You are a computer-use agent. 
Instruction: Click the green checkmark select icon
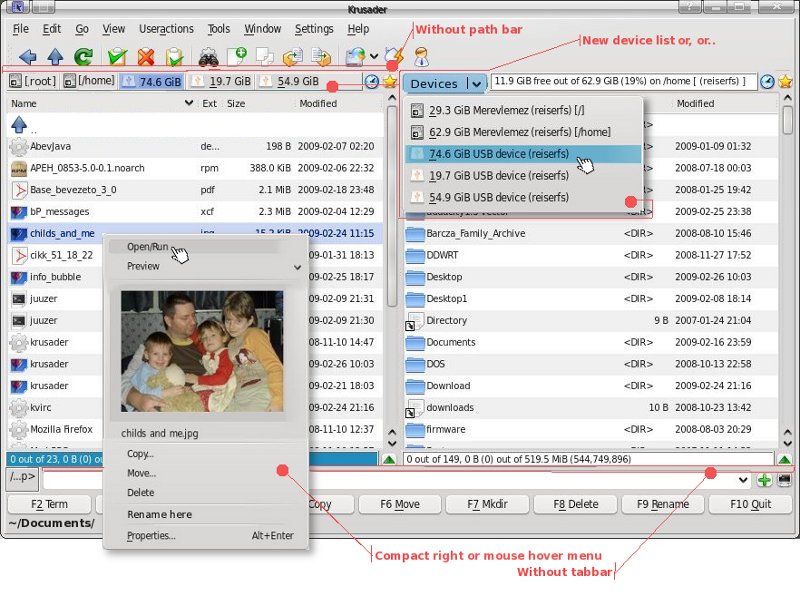coord(117,57)
